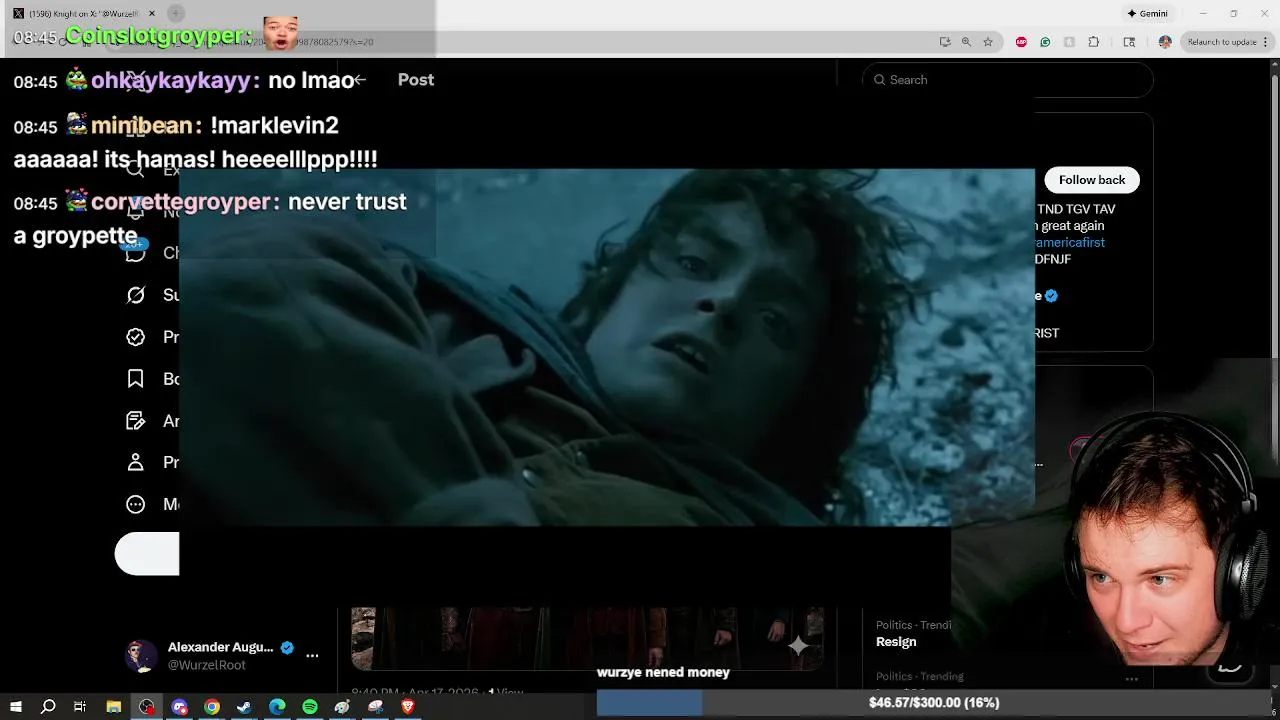Open the Chat icon in X sidebar
The height and width of the screenshot is (720, 1280).
[136, 253]
